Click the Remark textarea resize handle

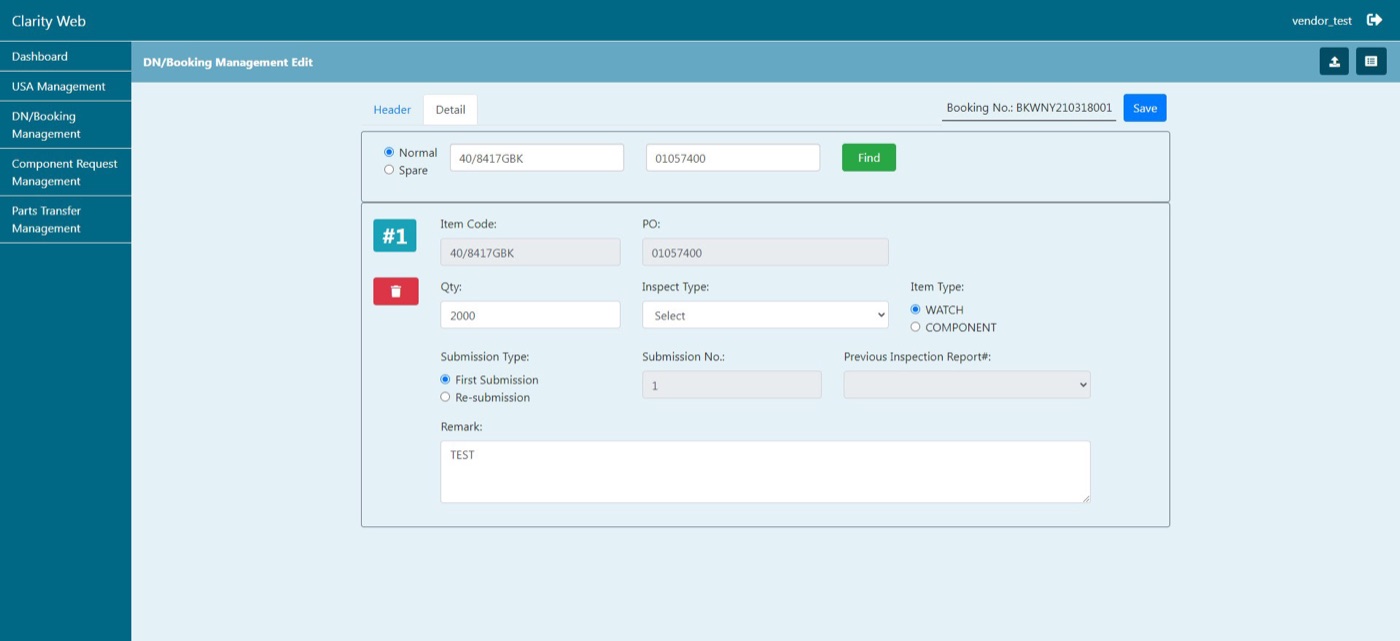pos(1085,497)
